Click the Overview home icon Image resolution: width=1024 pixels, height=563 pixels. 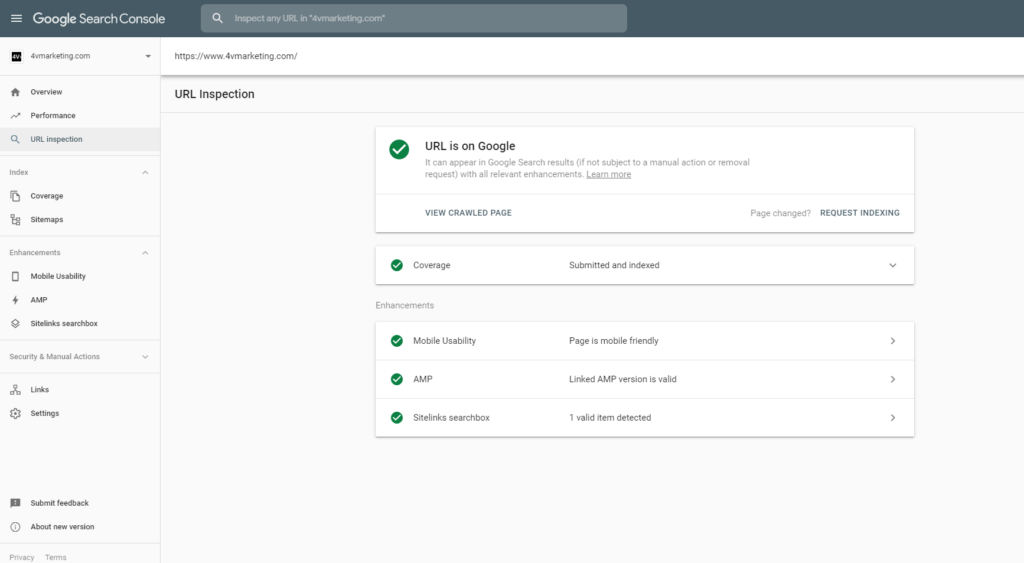click(x=15, y=92)
